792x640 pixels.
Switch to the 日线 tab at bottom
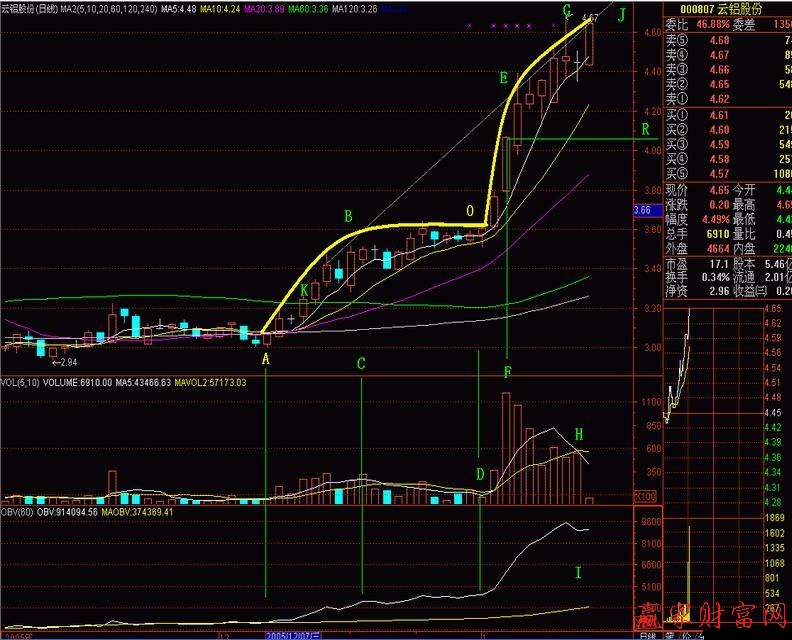pyautogui.click(x=647, y=634)
